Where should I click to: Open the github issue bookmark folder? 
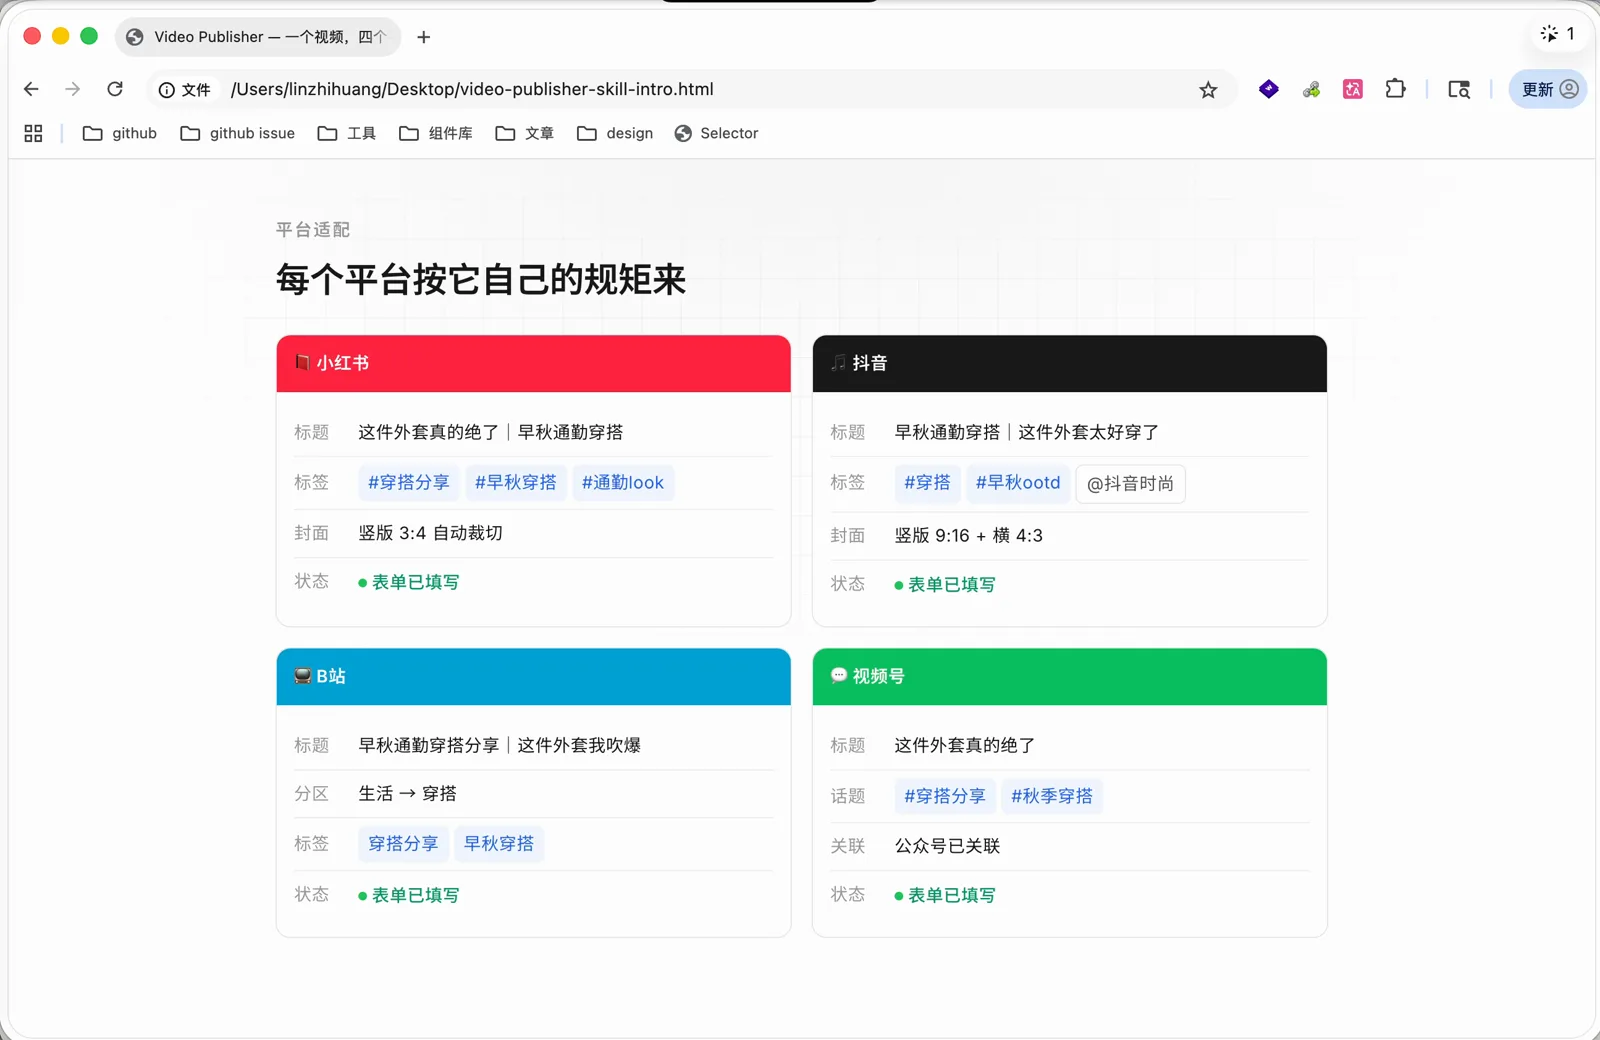pos(237,133)
